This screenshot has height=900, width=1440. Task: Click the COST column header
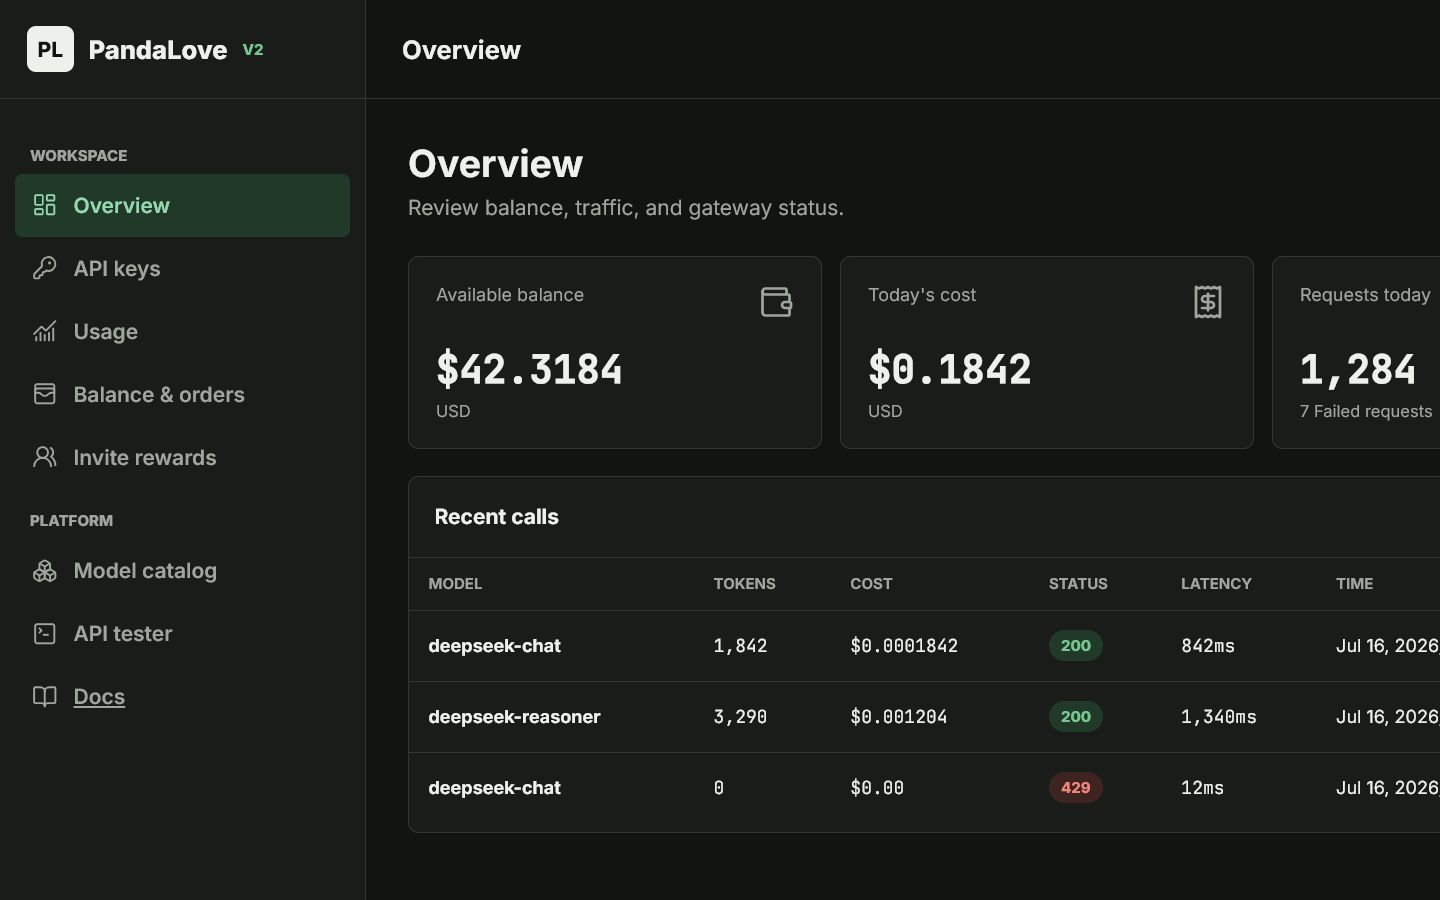(x=871, y=583)
